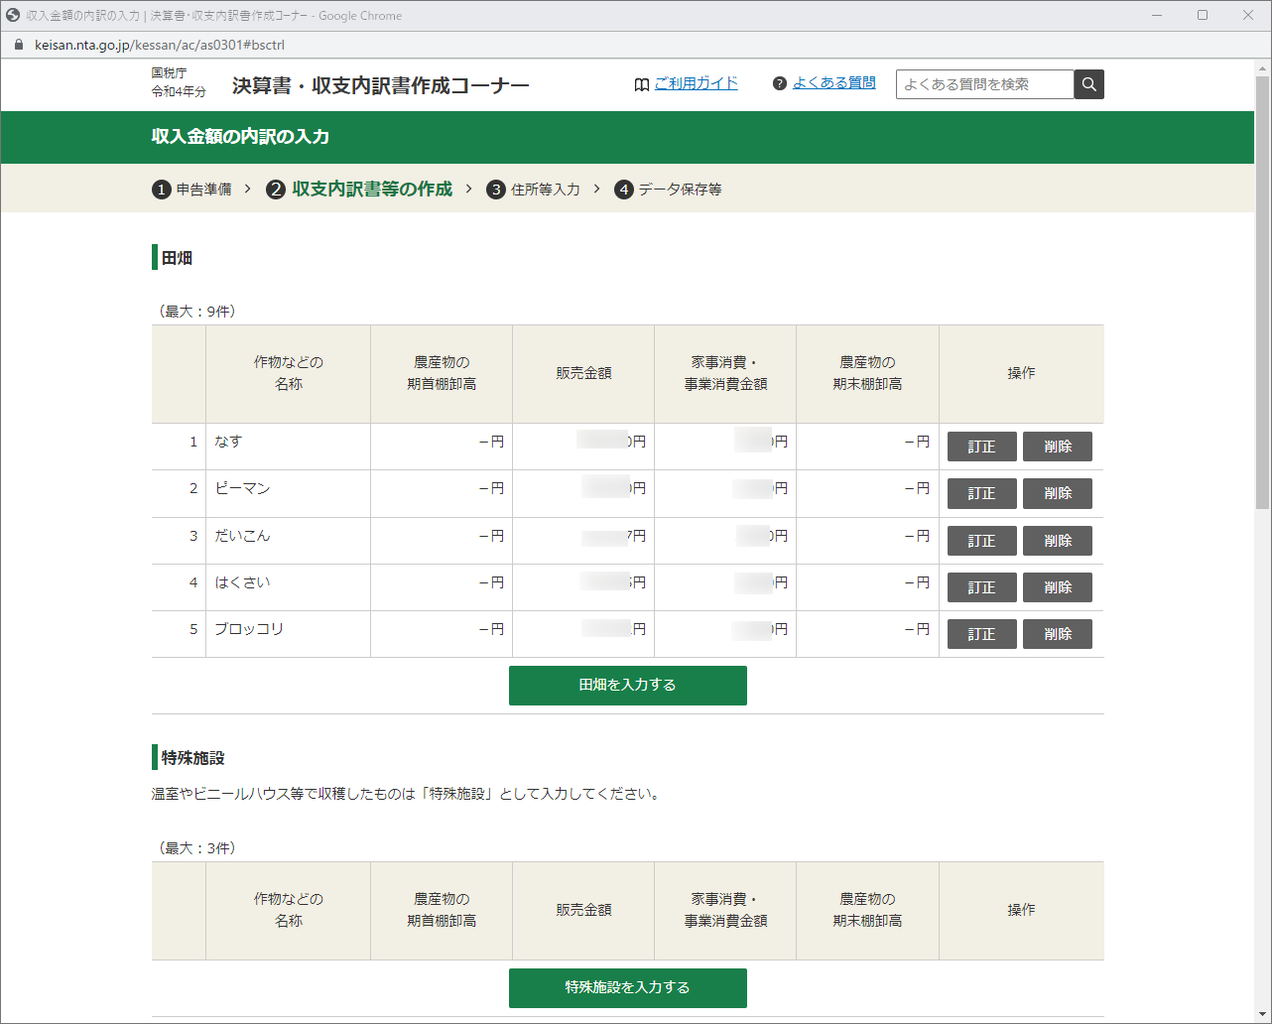Viewport: 1272px width, 1024px height.
Task: Click 訂正 for the なす row
Action: coord(982,447)
